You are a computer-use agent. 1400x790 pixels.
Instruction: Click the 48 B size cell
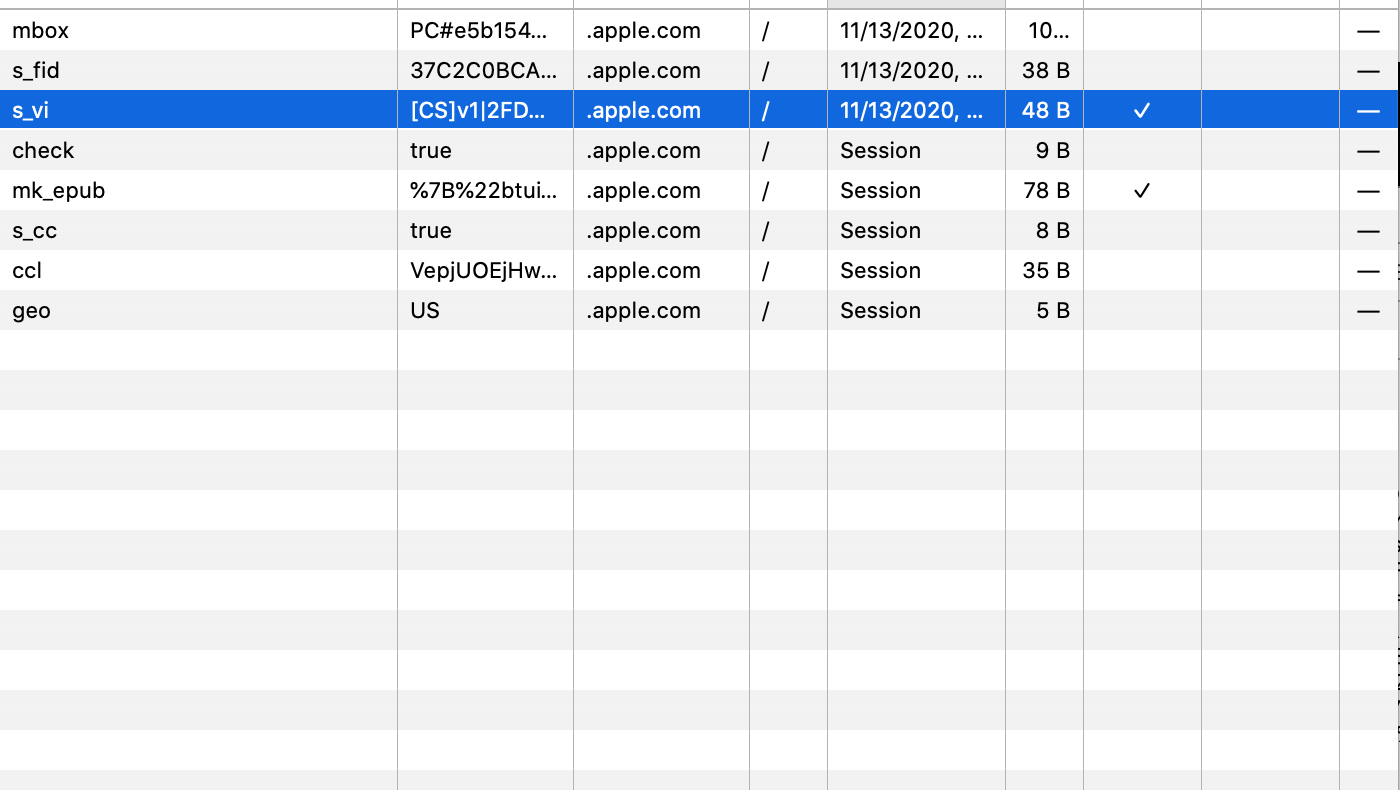[1046, 111]
